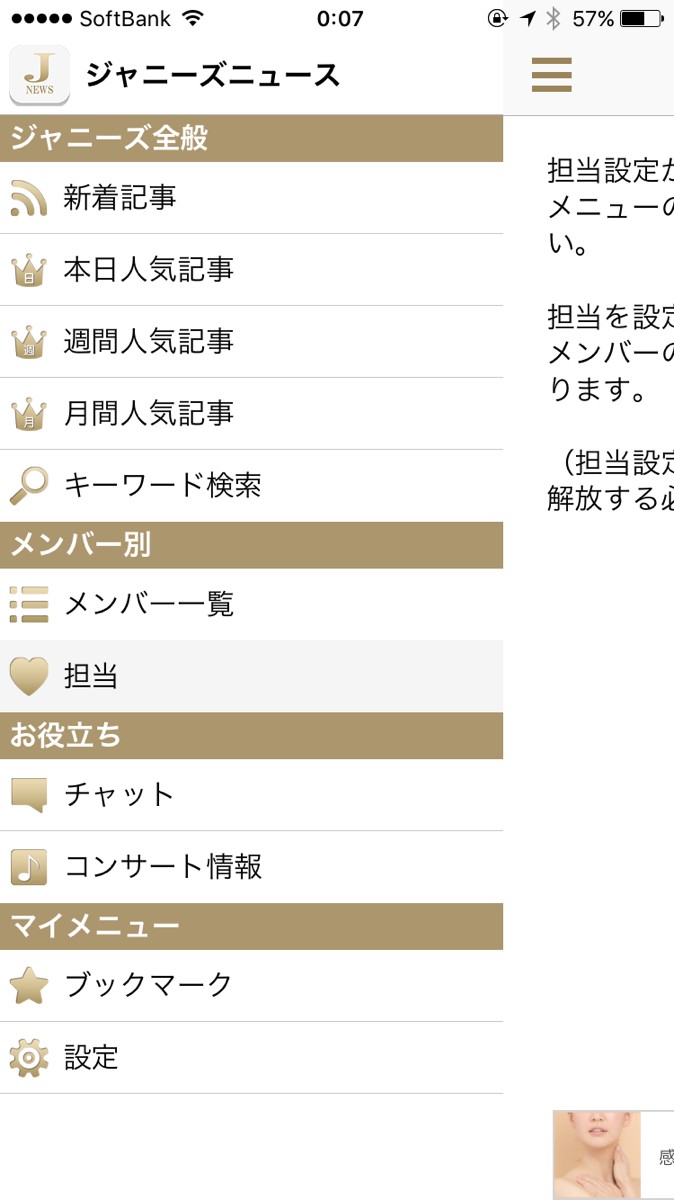
Task: Tap the chat speech bubble icon
Action: tap(29, 795)
